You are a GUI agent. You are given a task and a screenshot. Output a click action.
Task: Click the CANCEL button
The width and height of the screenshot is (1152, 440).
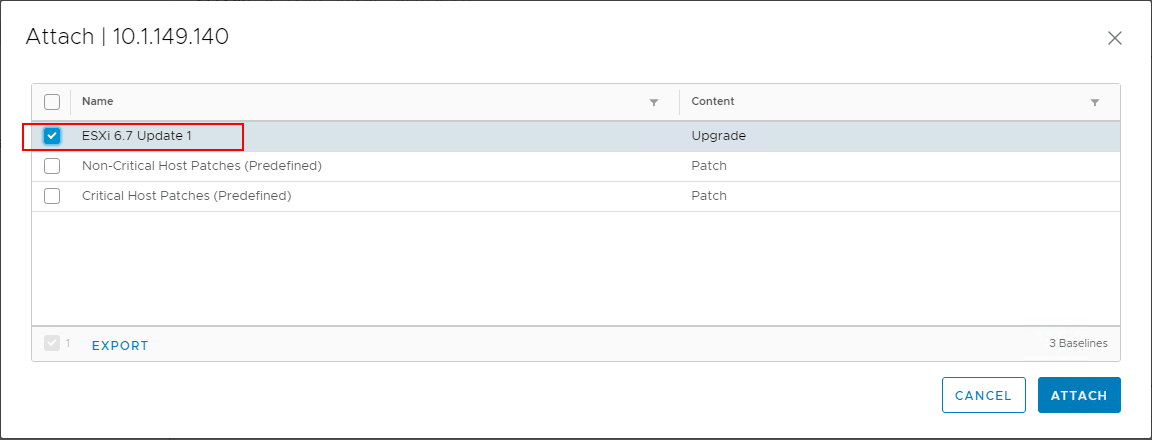pyautogui.click(x=983, y=395)
